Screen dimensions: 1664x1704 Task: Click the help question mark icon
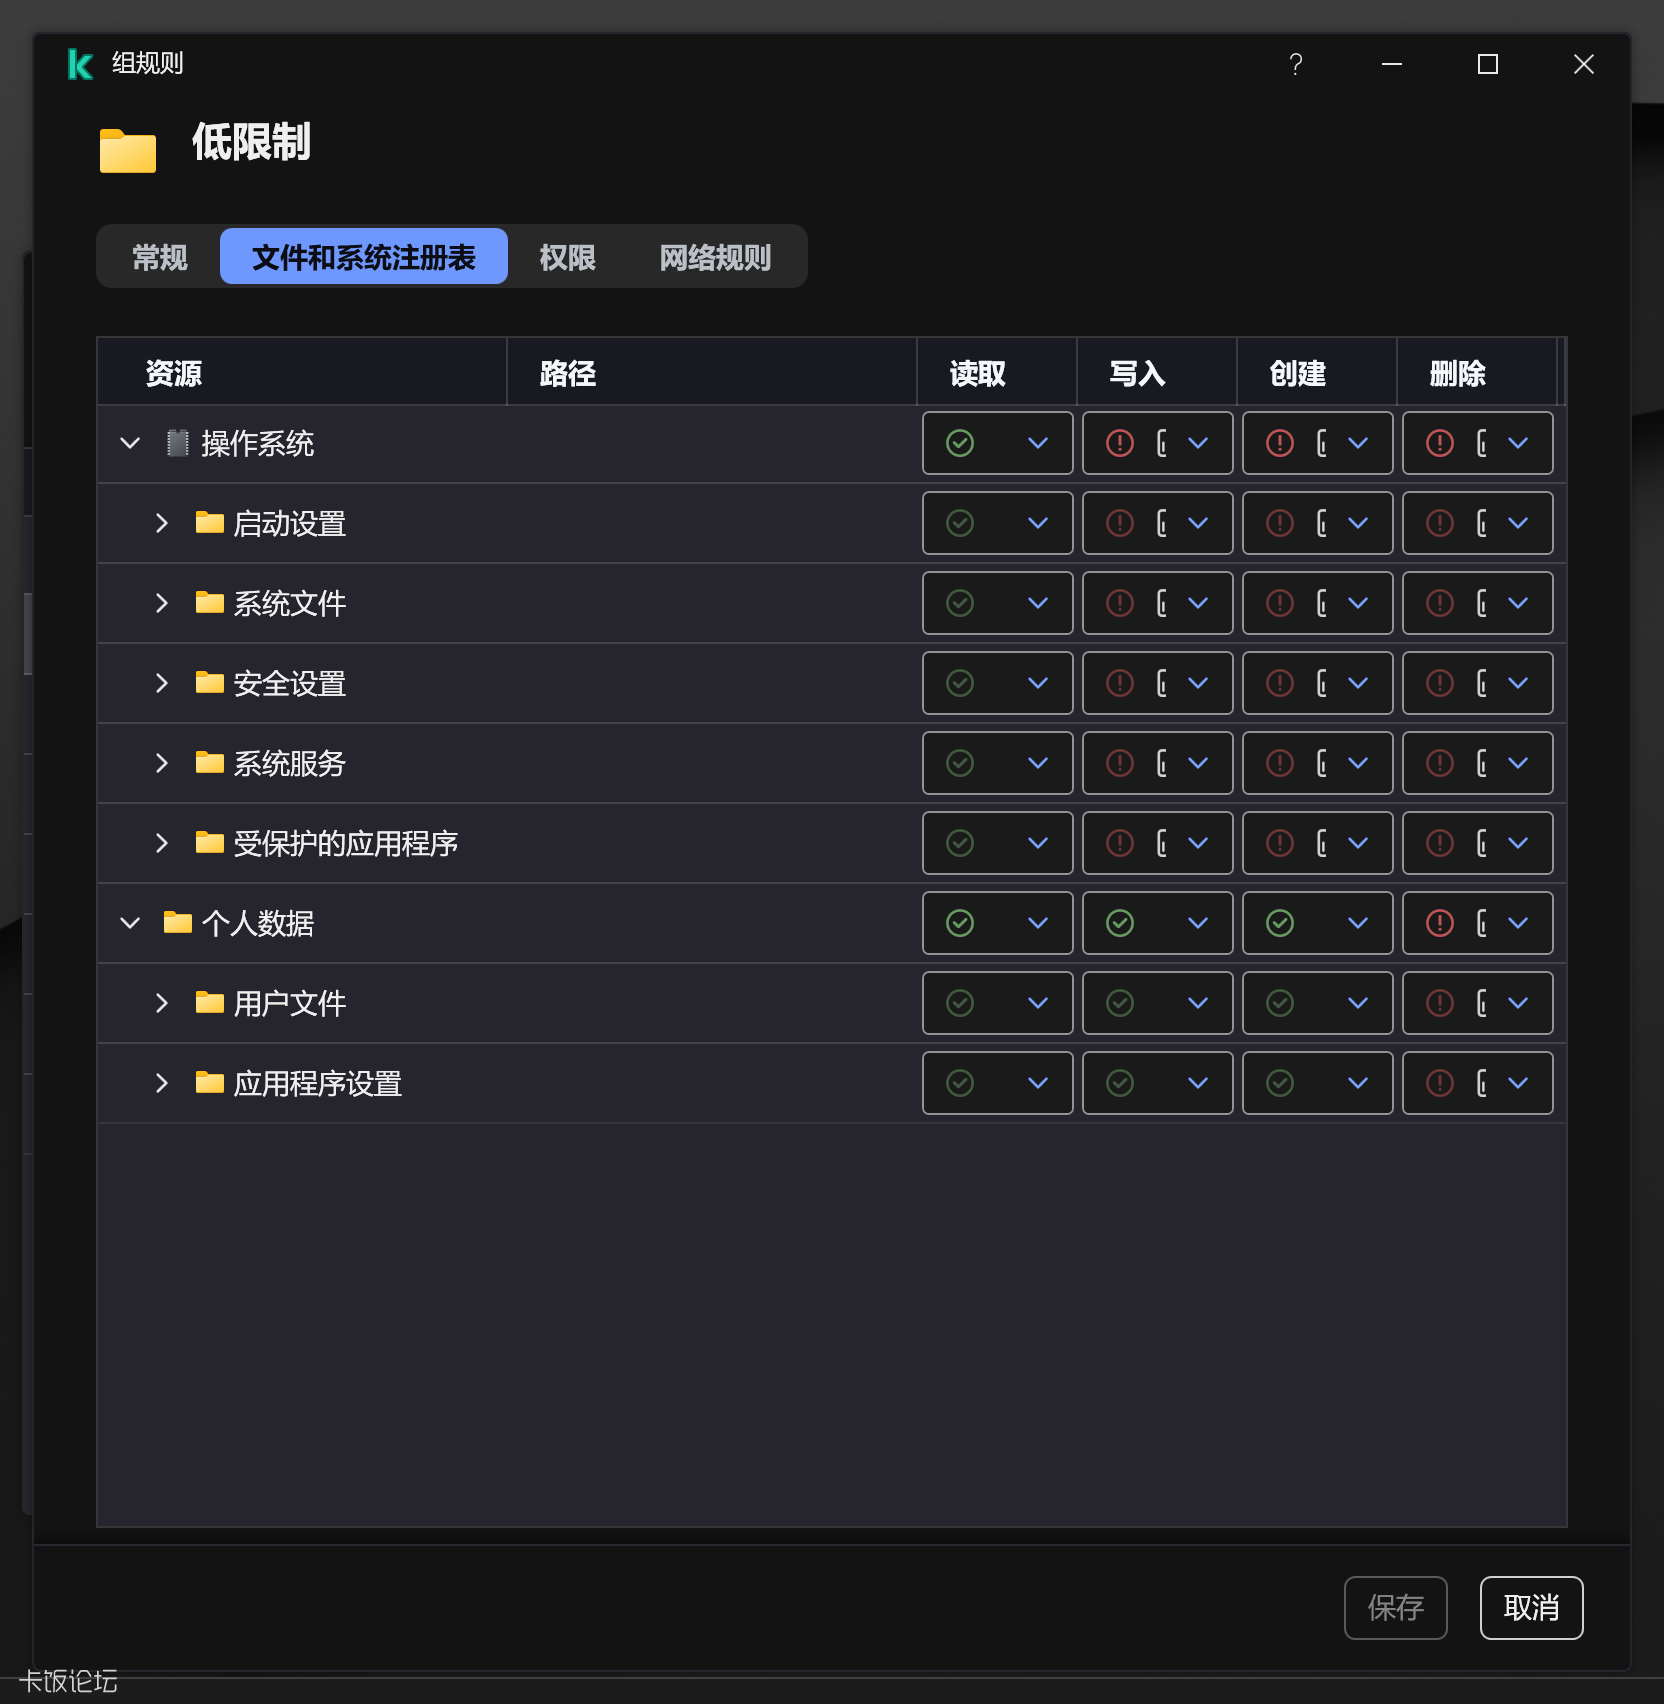1295,64
